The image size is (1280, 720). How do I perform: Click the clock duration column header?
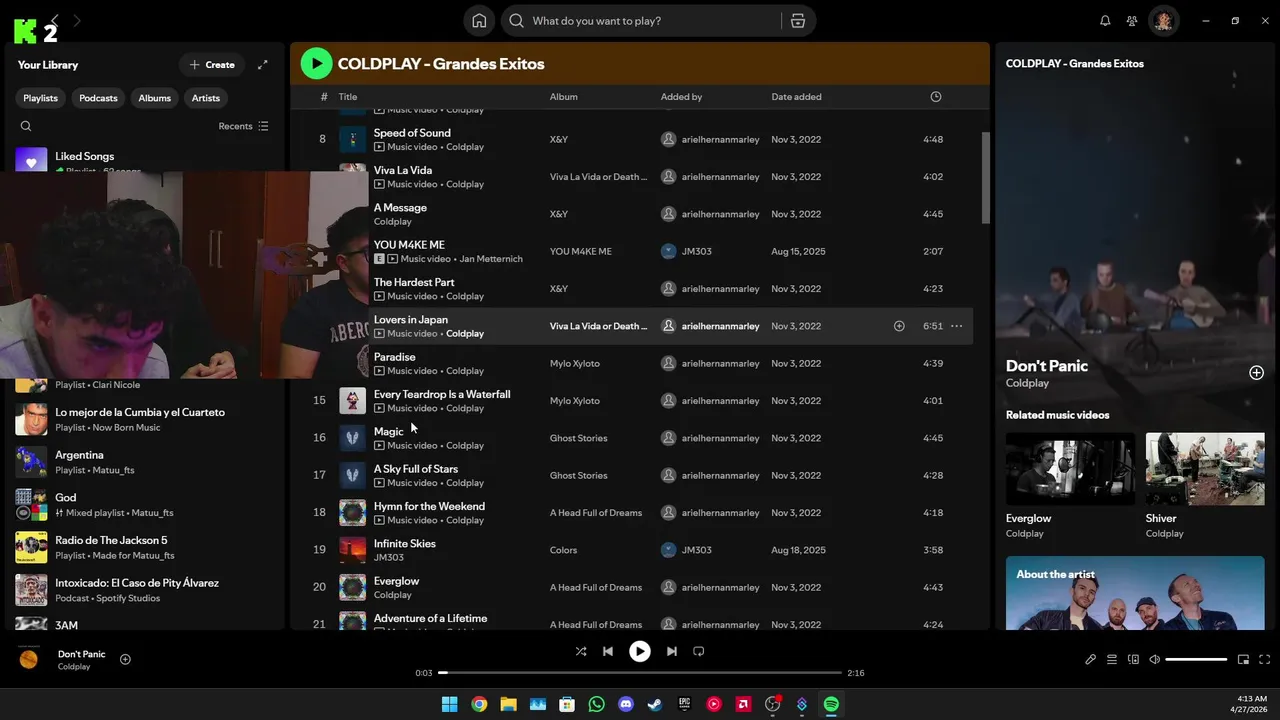pos(936,97)
